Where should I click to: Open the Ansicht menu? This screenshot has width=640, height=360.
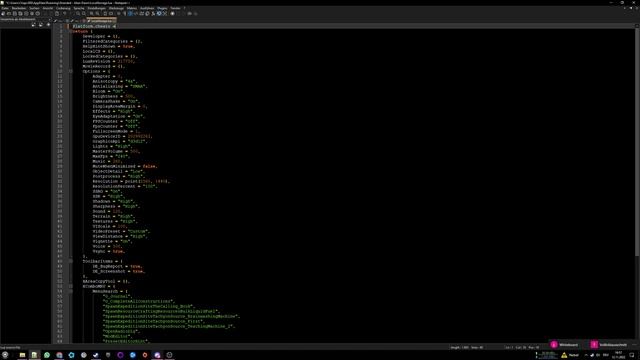(x=48, y=8)
